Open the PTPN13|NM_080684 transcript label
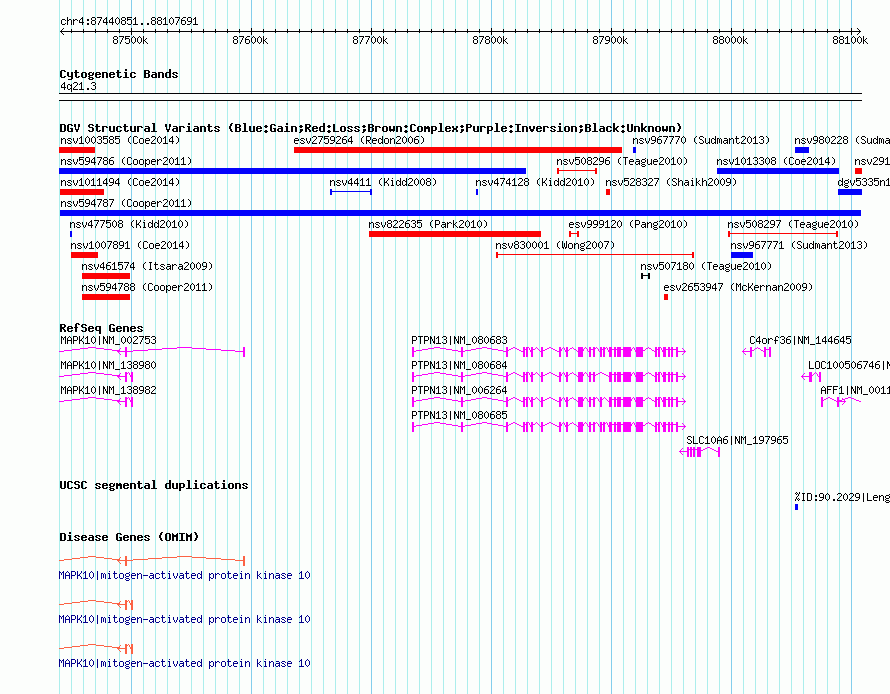The width and height of the screenshot is (890, 694). (x=459, y=365)
